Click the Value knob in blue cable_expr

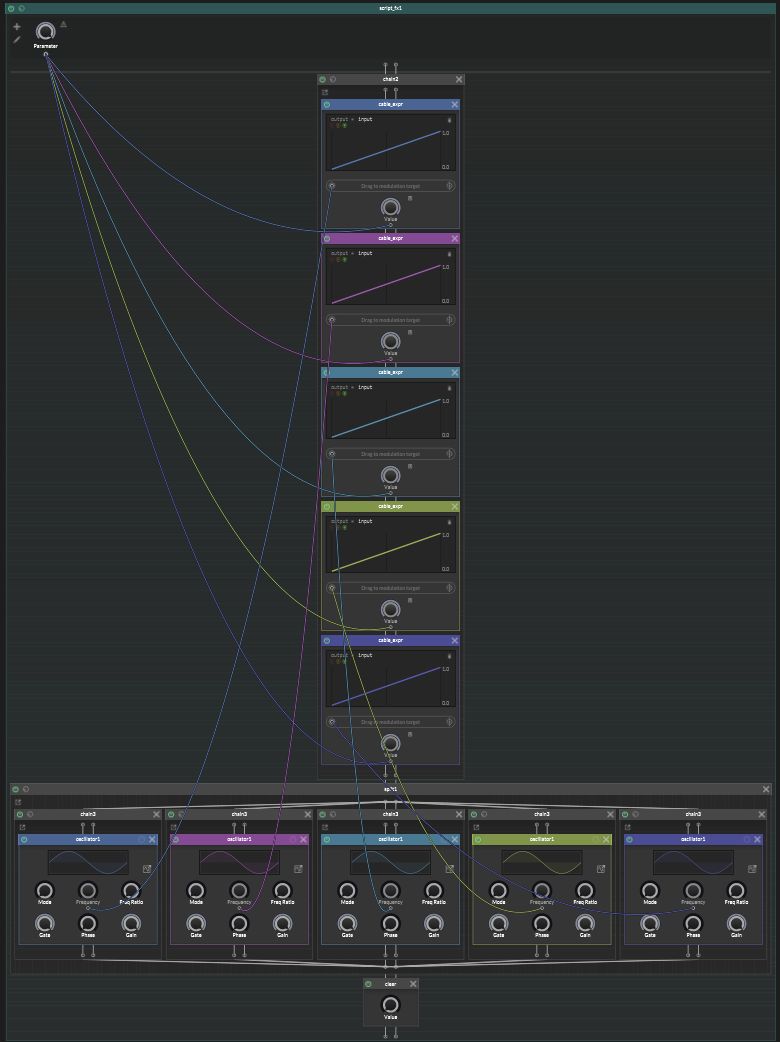391,207
